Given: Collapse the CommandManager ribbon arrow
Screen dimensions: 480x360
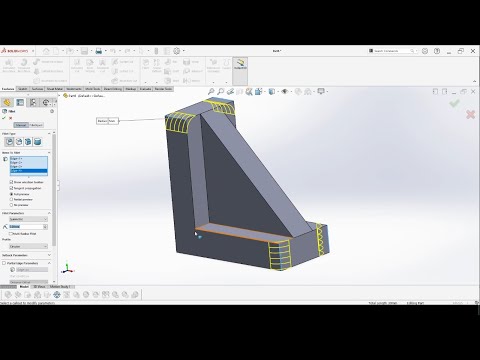Looking at the screenshot, I should coord(474,81).
